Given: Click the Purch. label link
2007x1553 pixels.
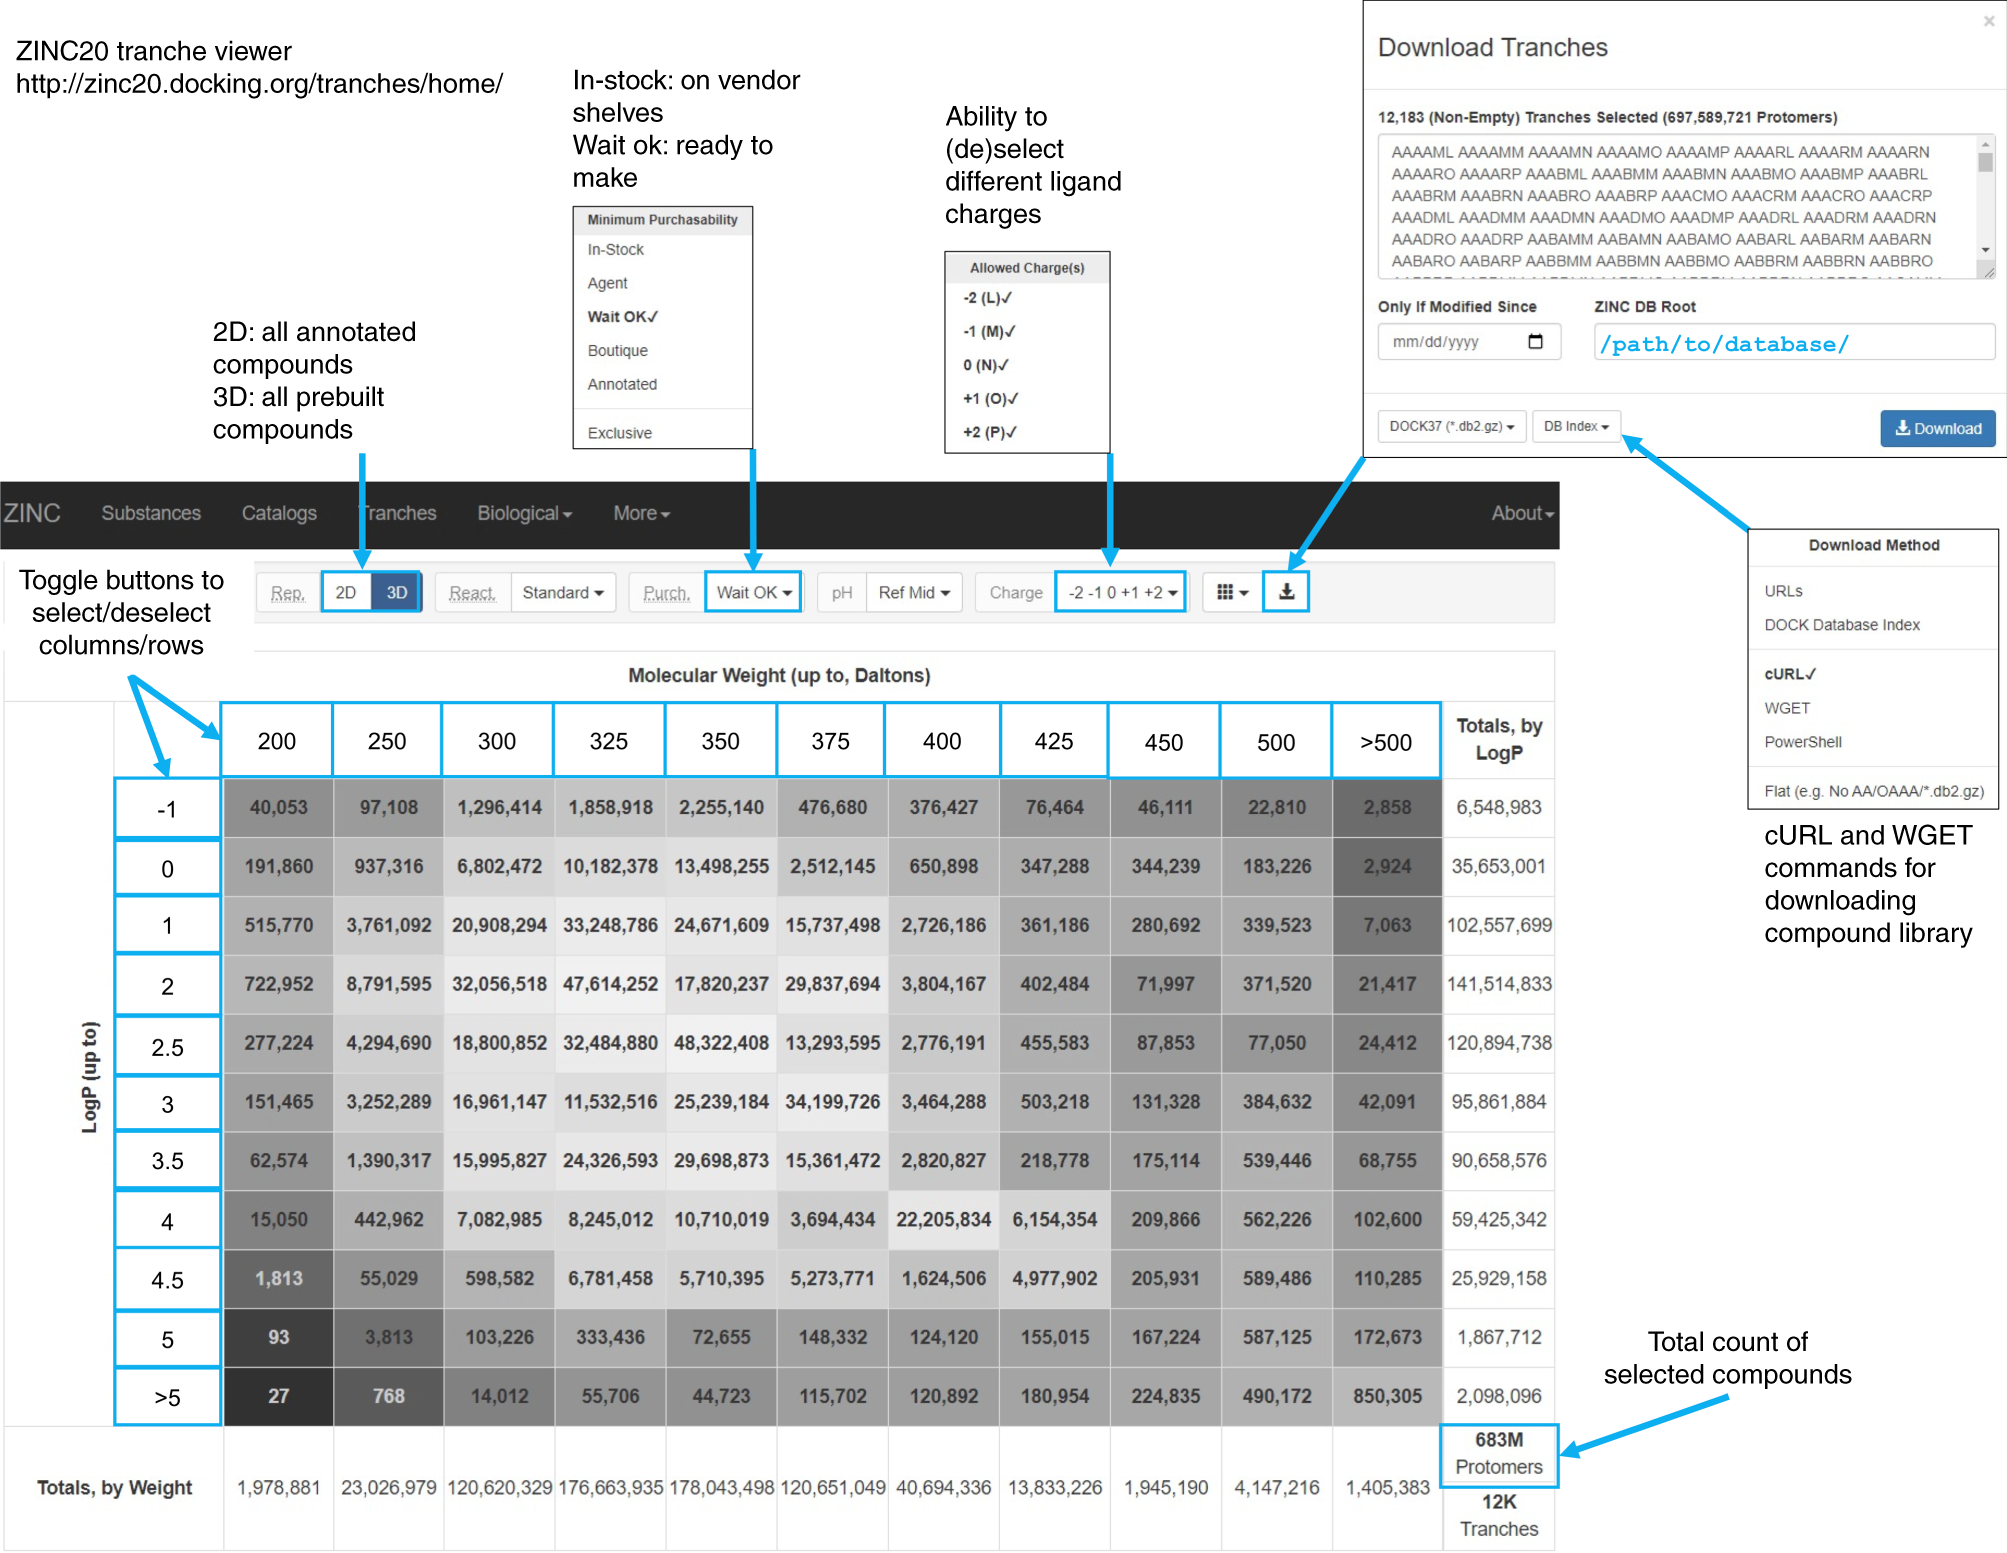Looking at the screenshot, I should [x=666, y=593].
